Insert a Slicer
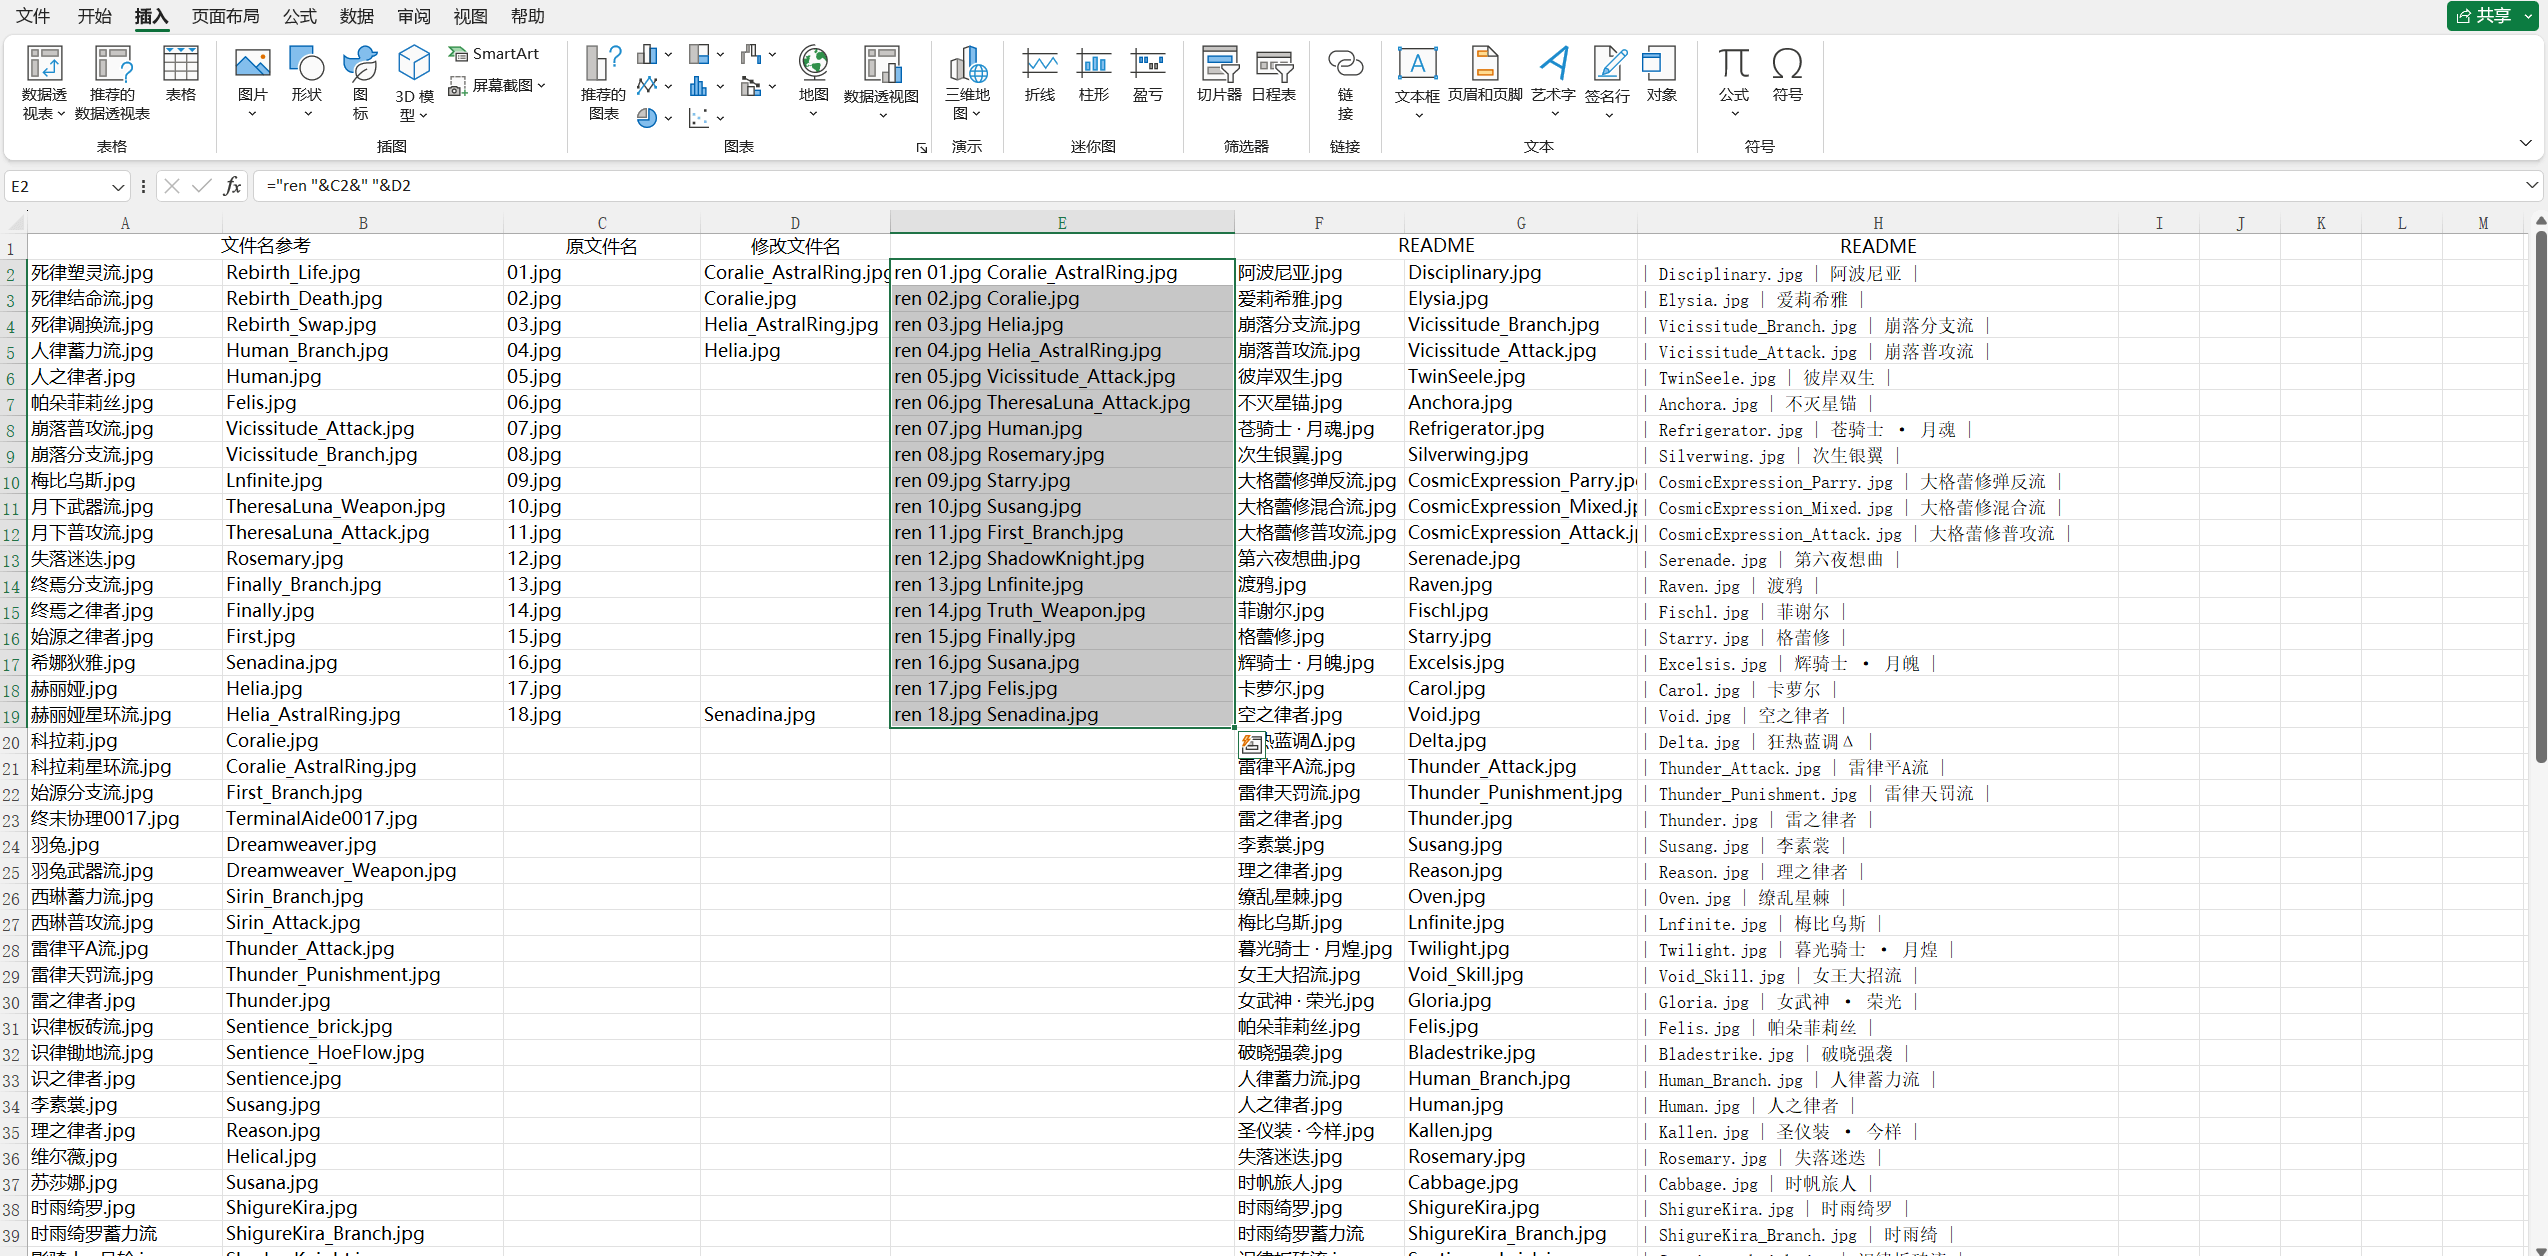 click(1219, 74)
